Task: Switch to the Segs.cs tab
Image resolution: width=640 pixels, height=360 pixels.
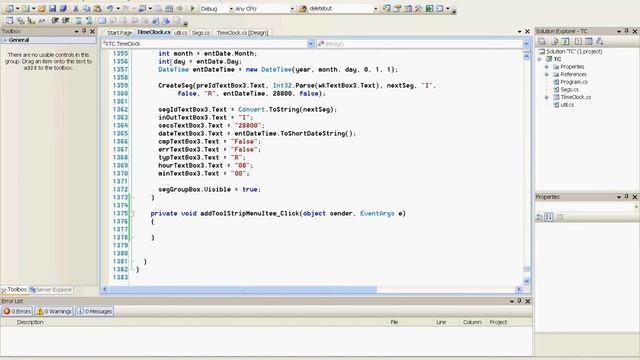Action: point(200,33)
